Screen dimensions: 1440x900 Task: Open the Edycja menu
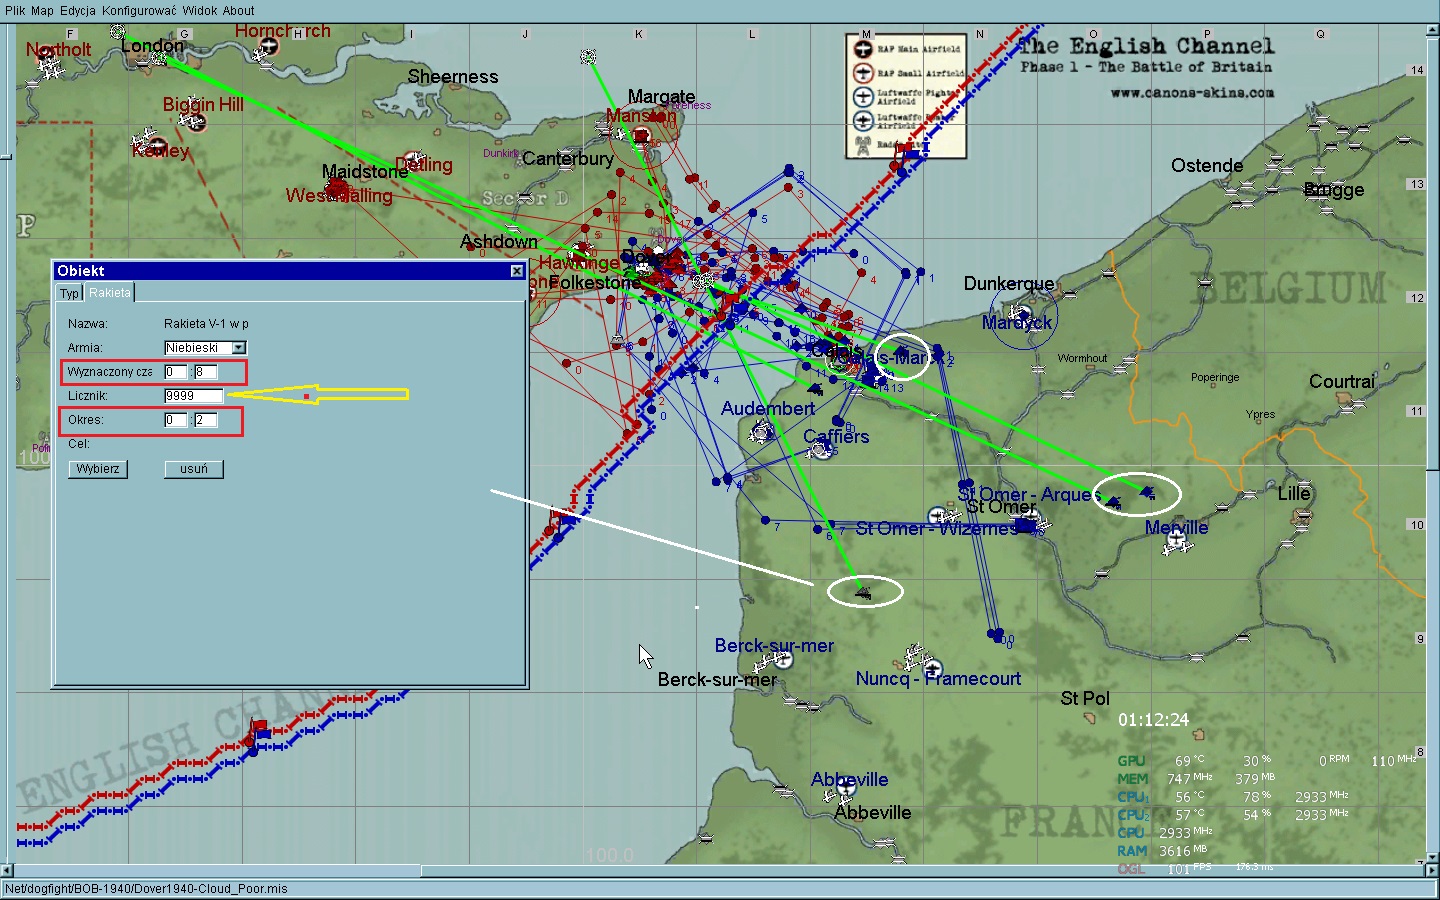point(78,11)
